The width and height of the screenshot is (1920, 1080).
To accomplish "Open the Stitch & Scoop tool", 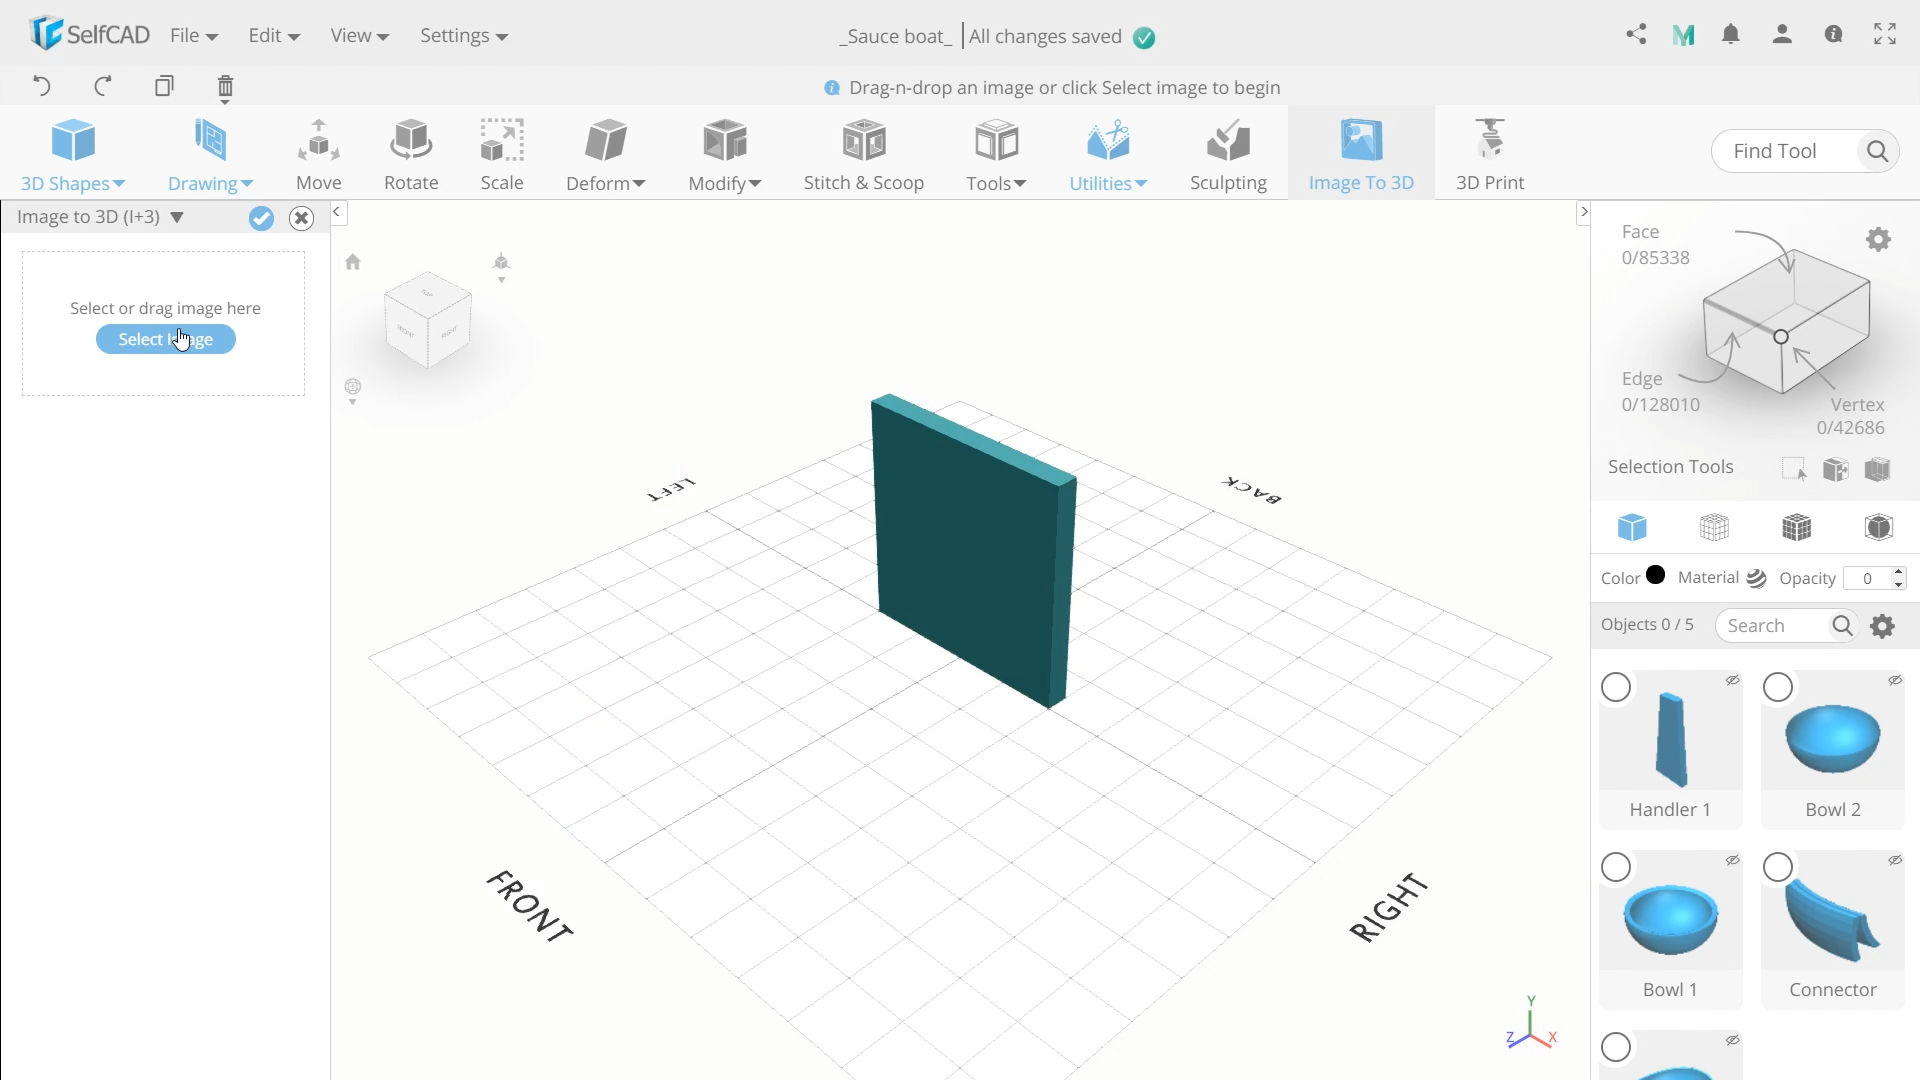I will (x=864, y=155).
